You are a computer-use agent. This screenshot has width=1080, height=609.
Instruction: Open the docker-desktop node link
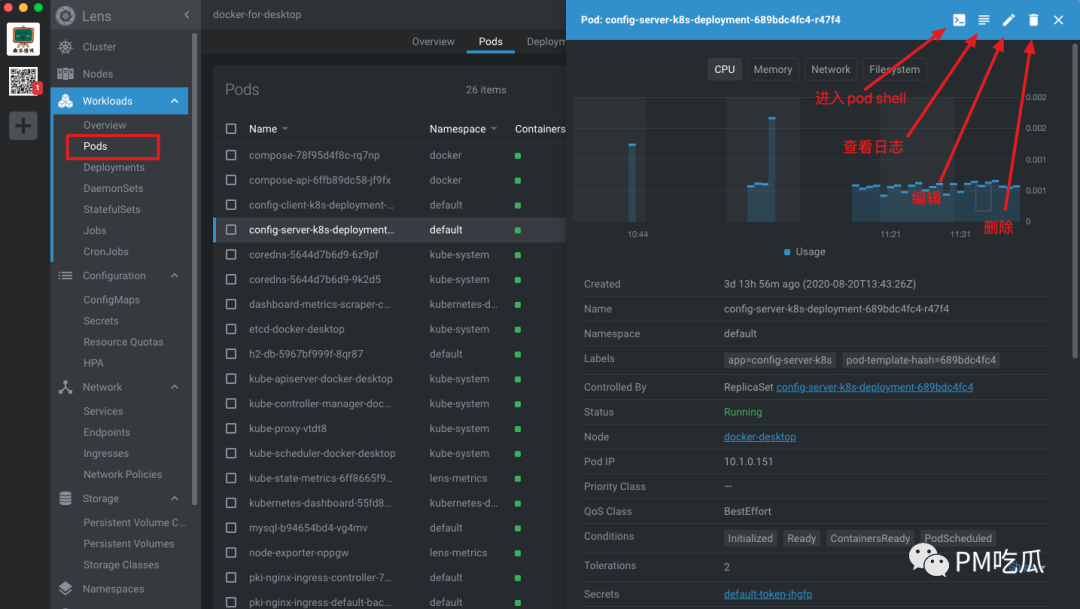(x=760, y=437)
